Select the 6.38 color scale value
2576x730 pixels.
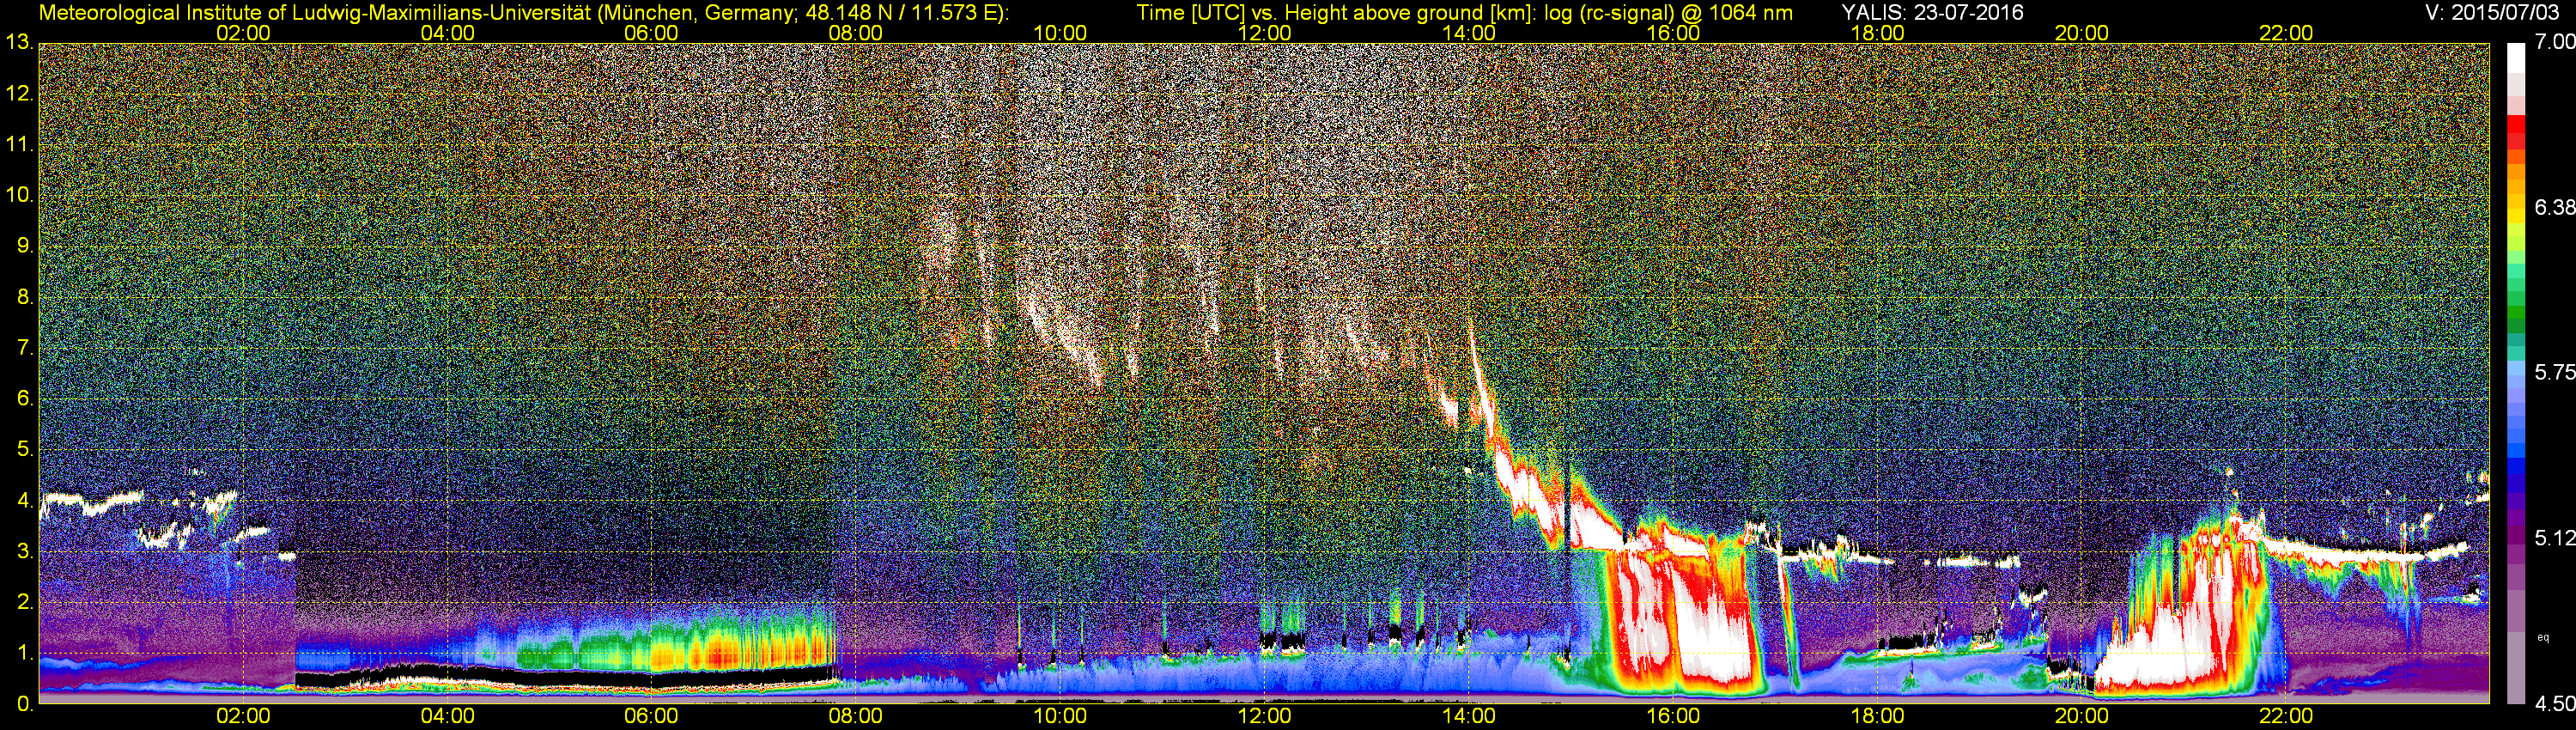(x=2554, y=207)
